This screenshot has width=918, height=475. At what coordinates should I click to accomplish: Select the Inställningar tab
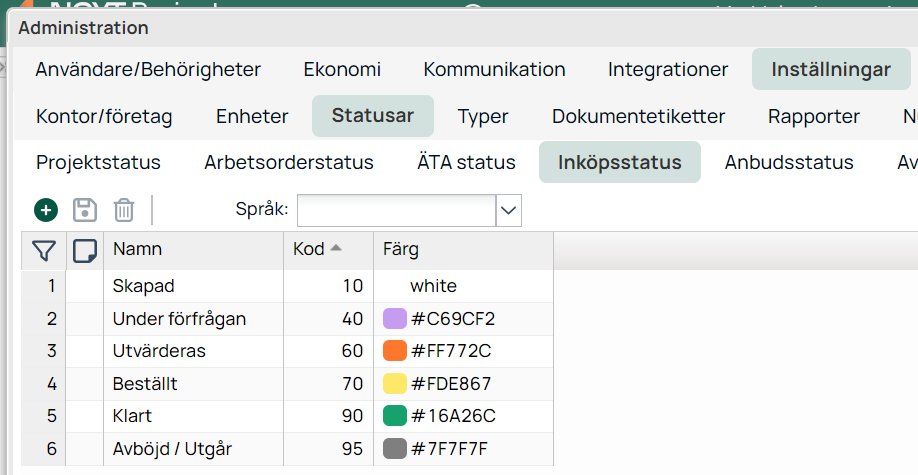(831, 69)
